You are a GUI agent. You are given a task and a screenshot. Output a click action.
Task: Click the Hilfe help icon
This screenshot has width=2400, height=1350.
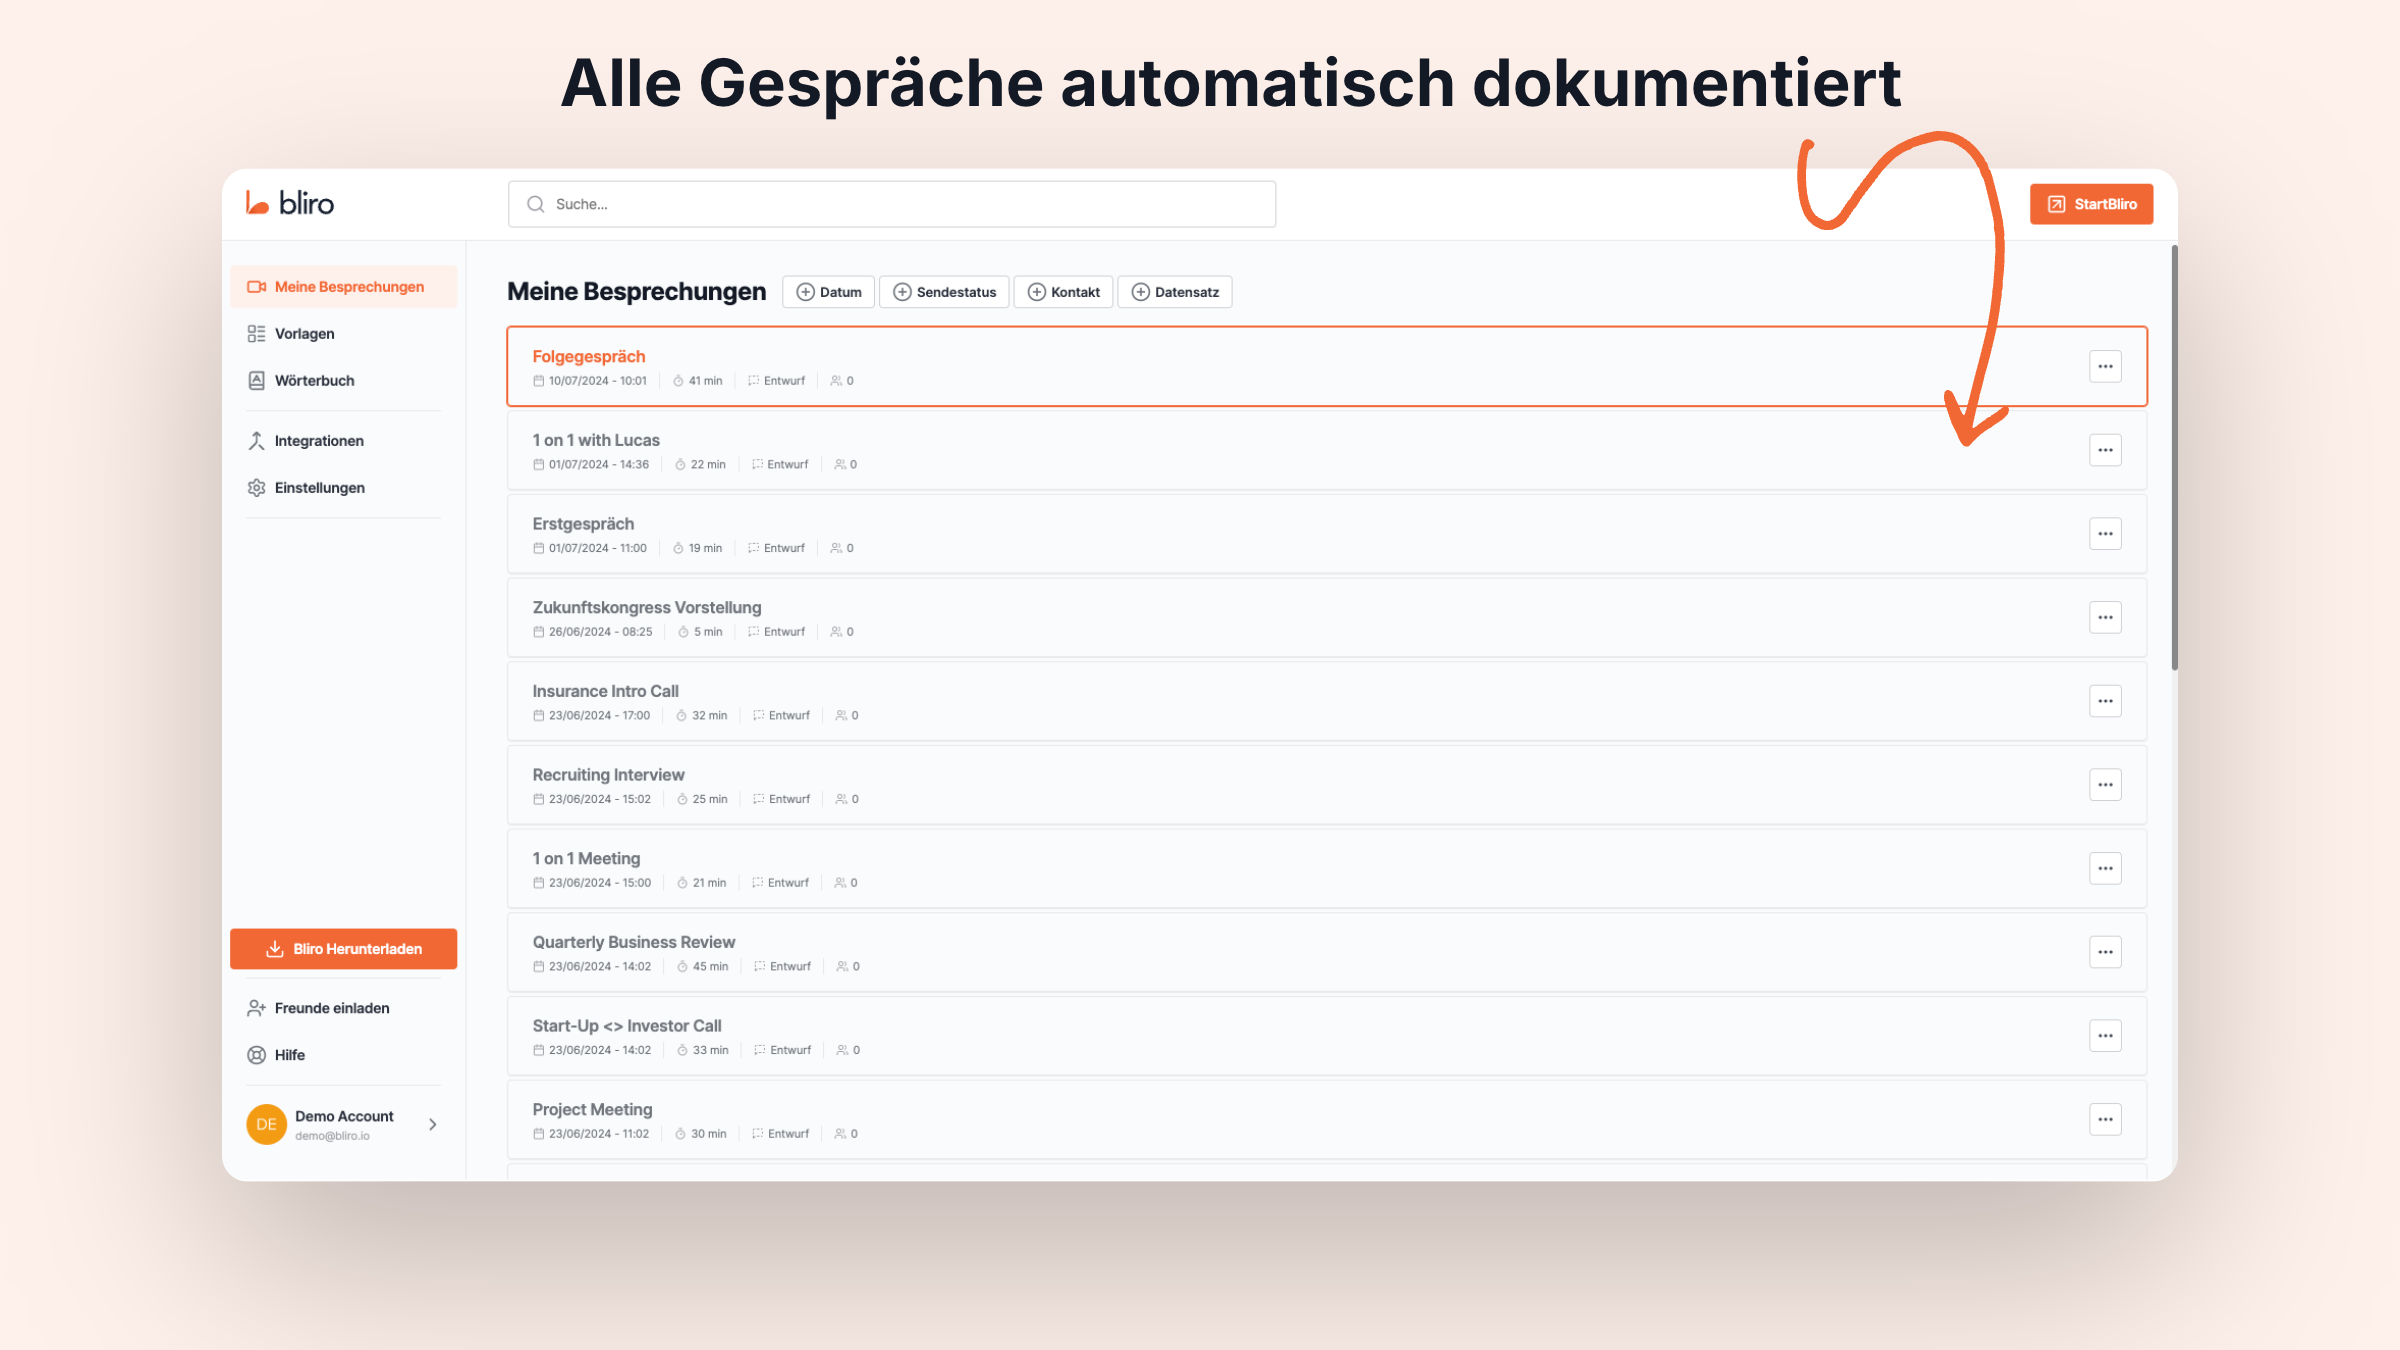[257, 1054]
